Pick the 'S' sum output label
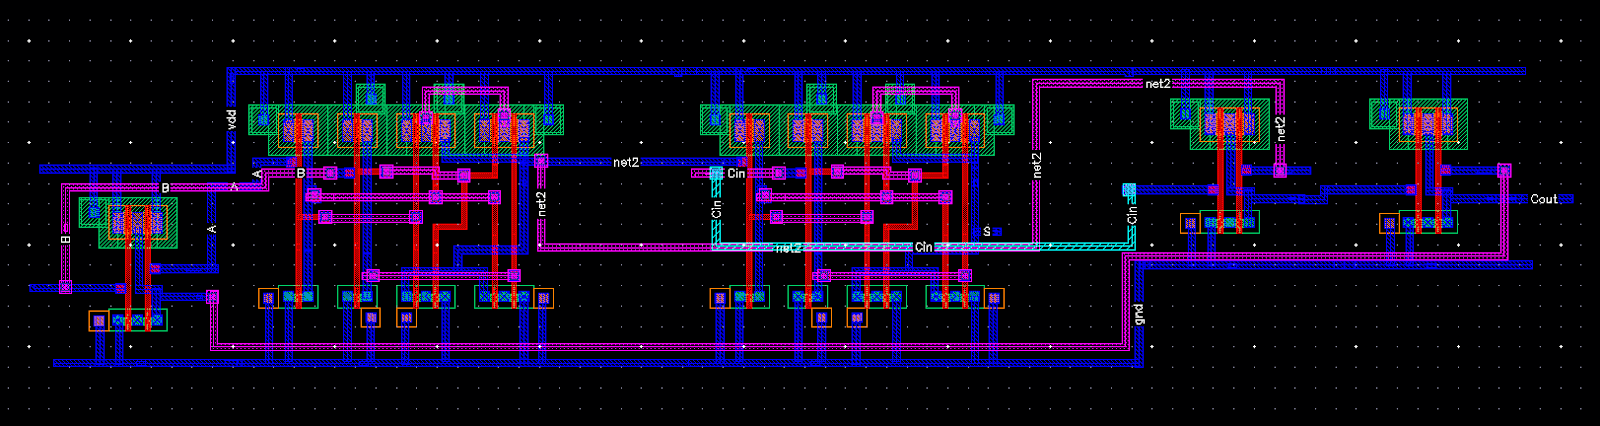 point(987,231)
